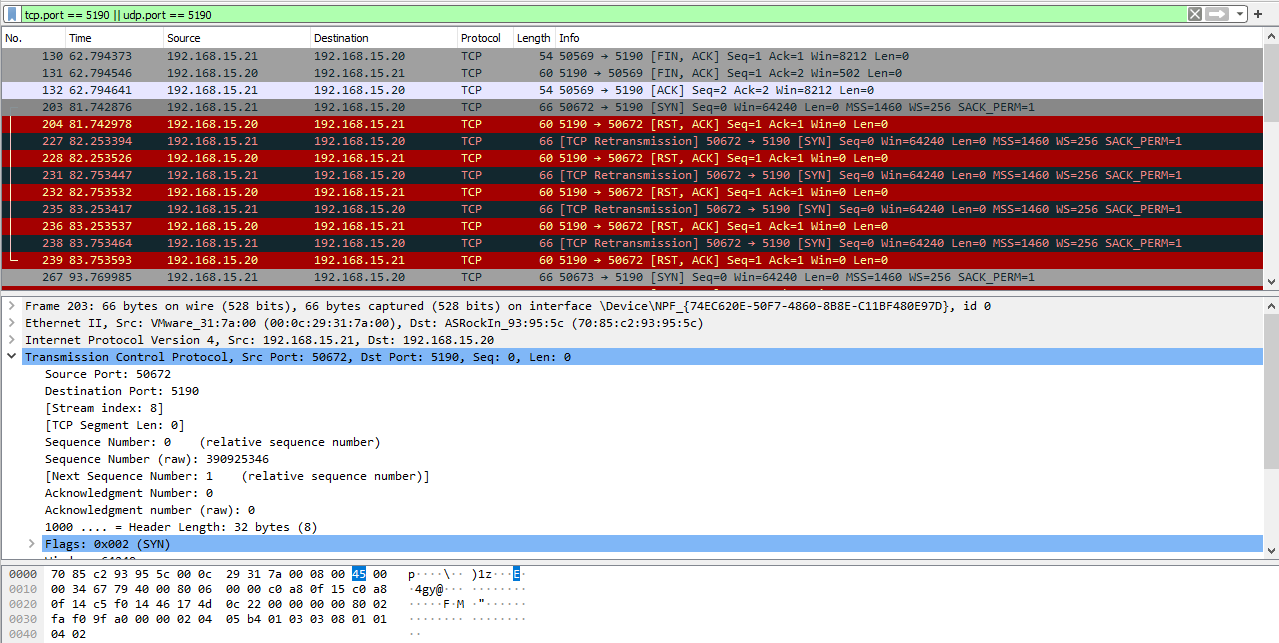This screenshot has width=1279, height=643.
Task: Expand the Flags: 0x002 (SYN) item
Action: (x=31, y=544)
